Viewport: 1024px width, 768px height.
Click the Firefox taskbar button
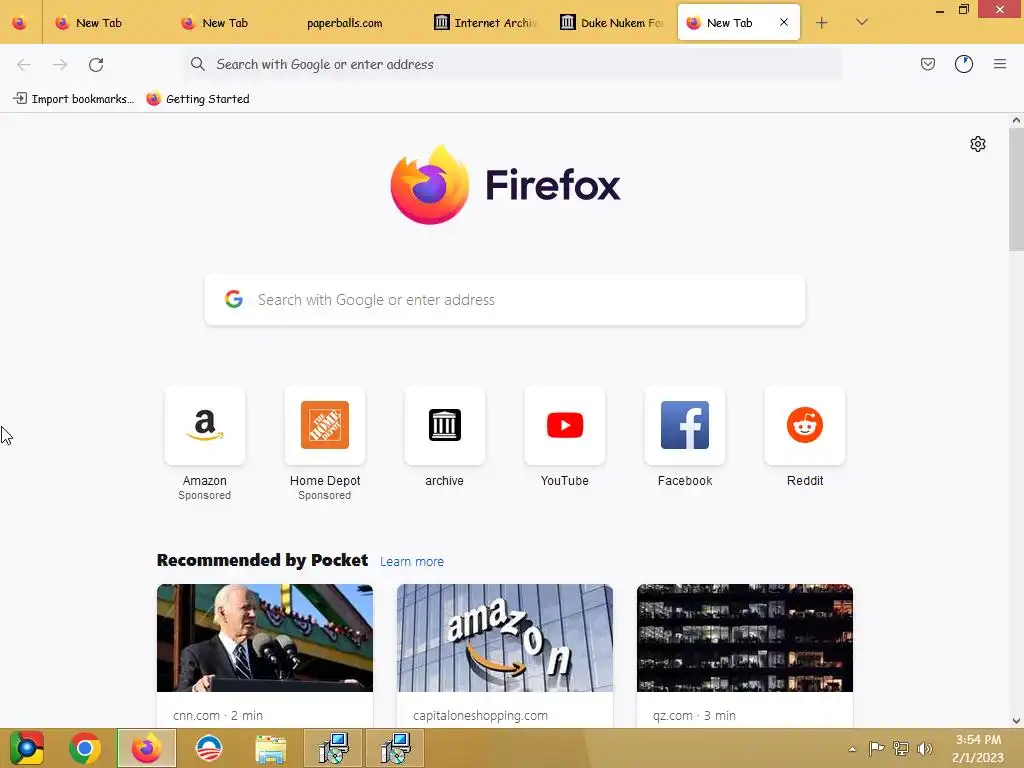[x=146, y=748]
